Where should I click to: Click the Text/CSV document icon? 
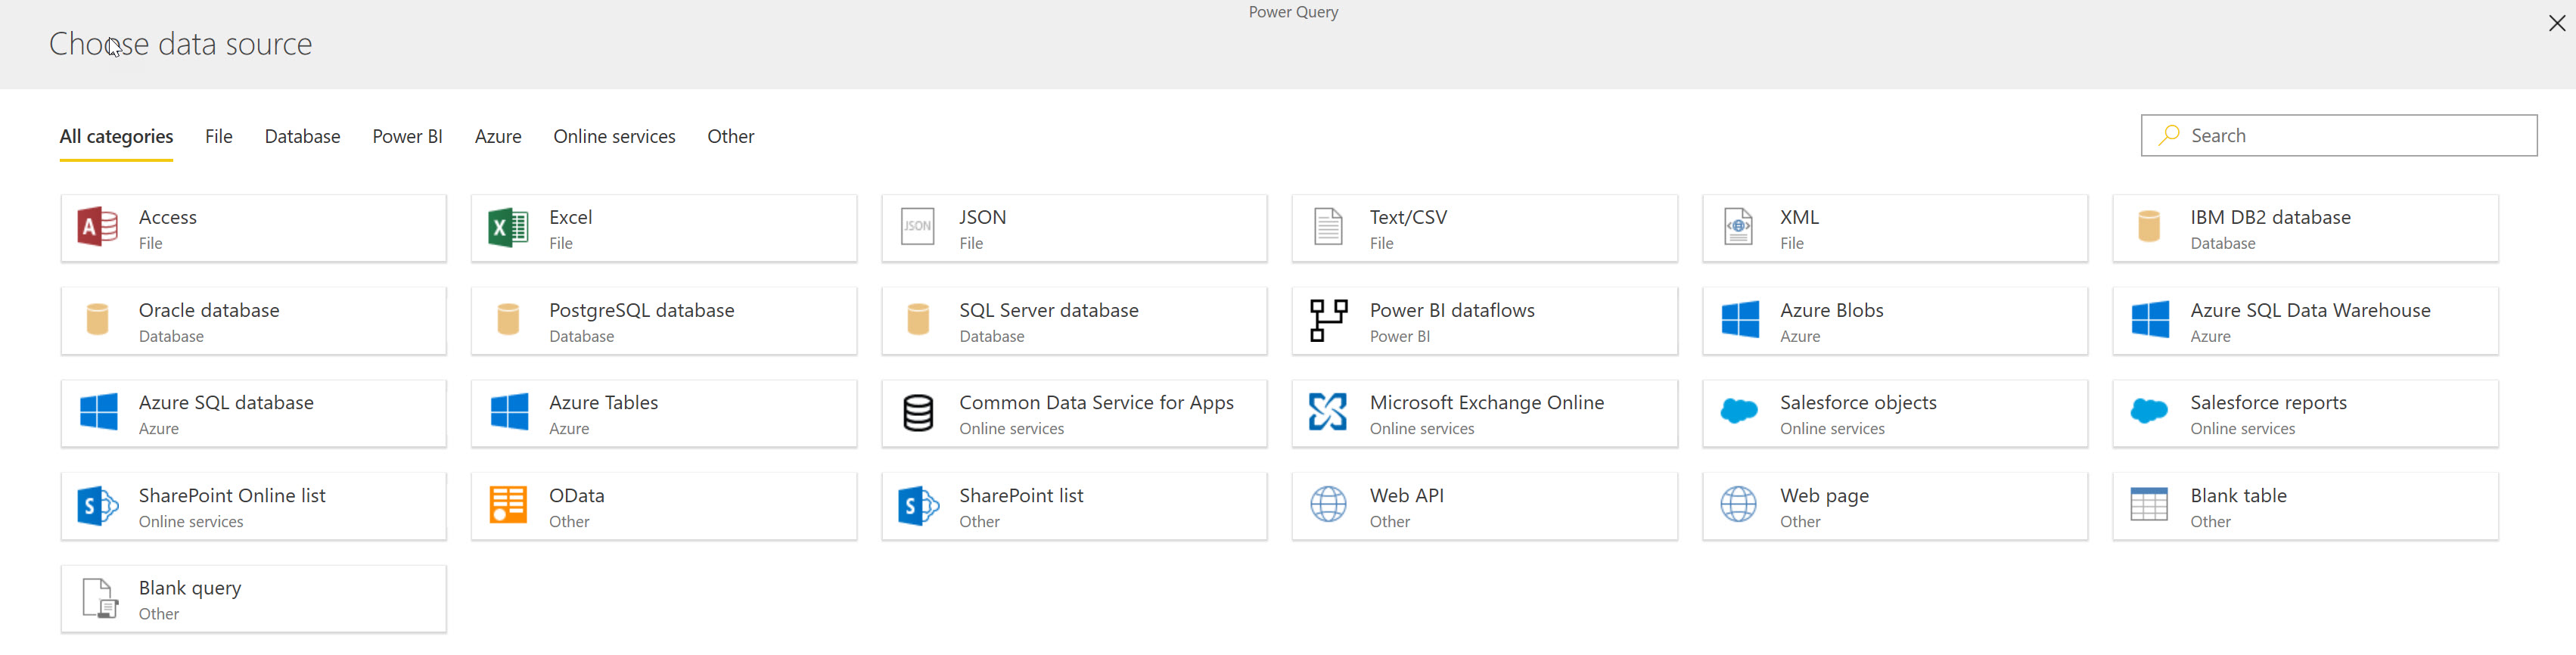pos(1328,227)
